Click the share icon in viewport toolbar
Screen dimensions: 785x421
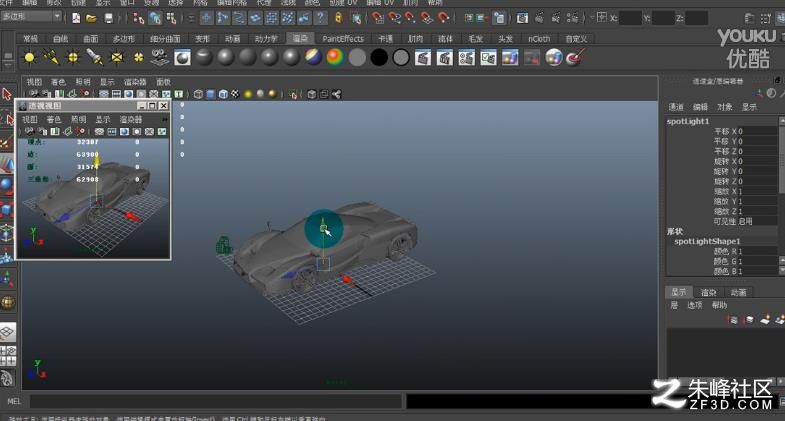(336, 94)
